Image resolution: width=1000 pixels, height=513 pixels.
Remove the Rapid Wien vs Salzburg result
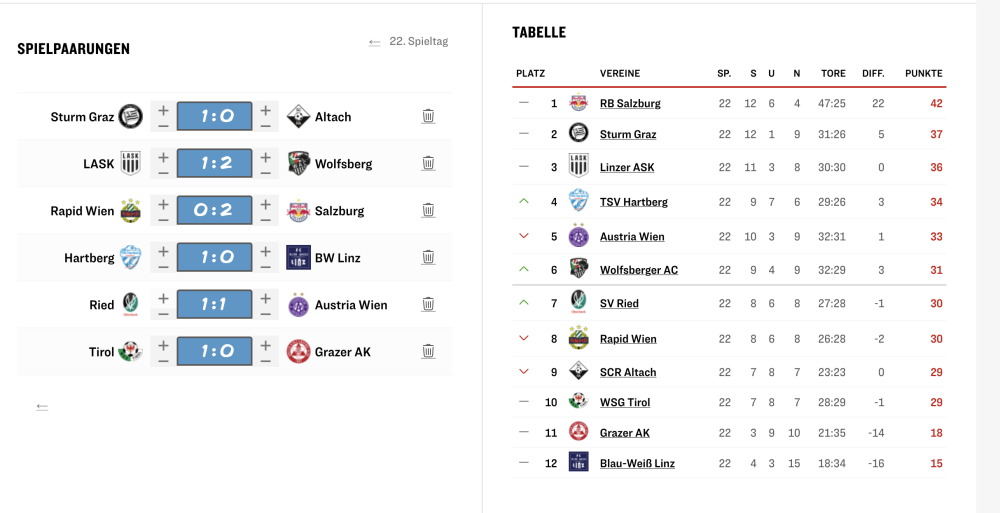pos(428,210)
